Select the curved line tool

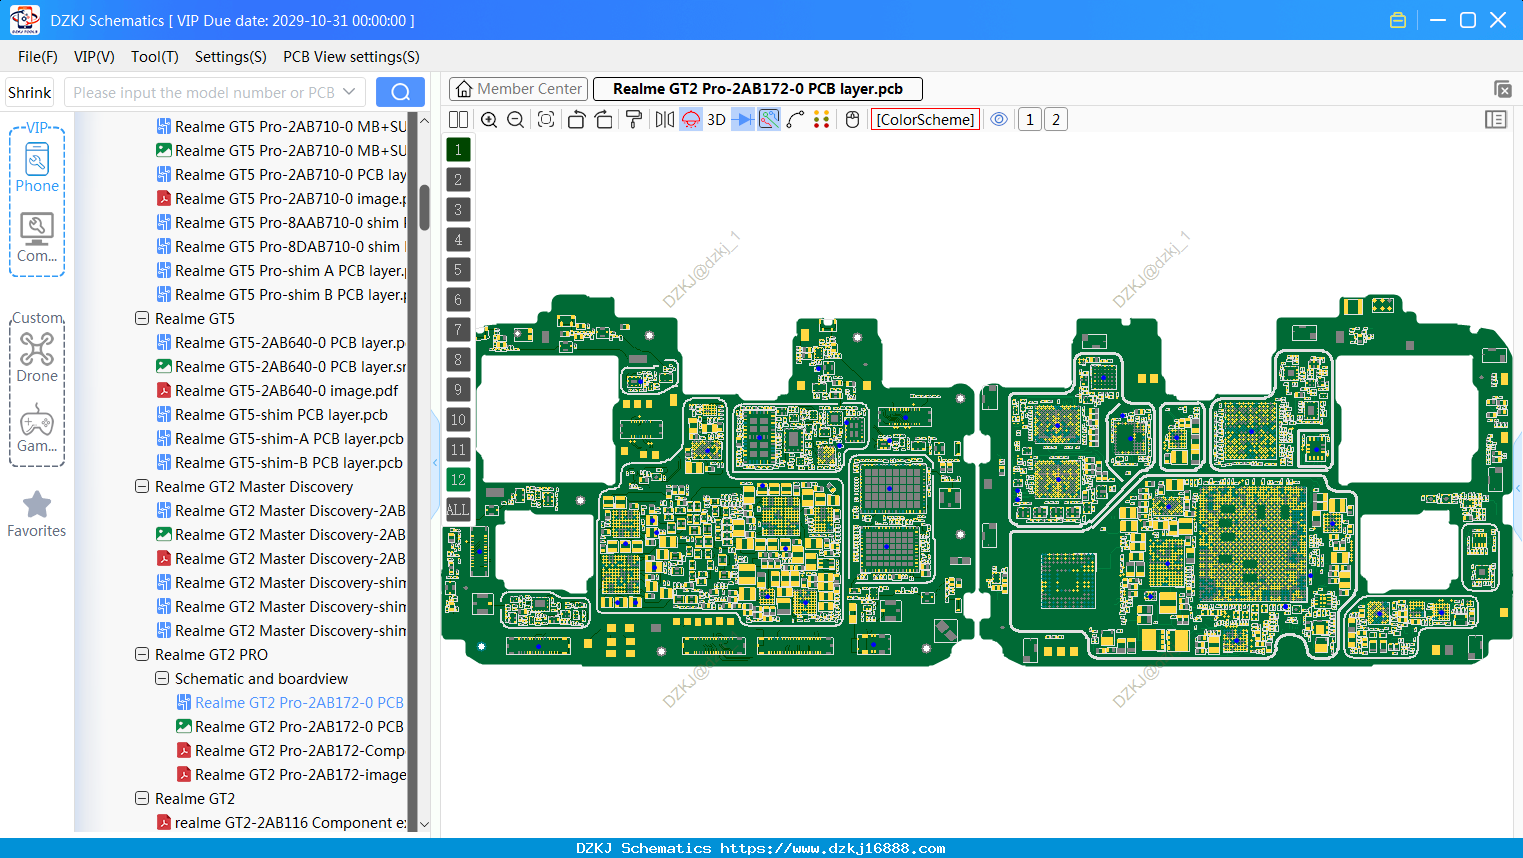[796, 120]
